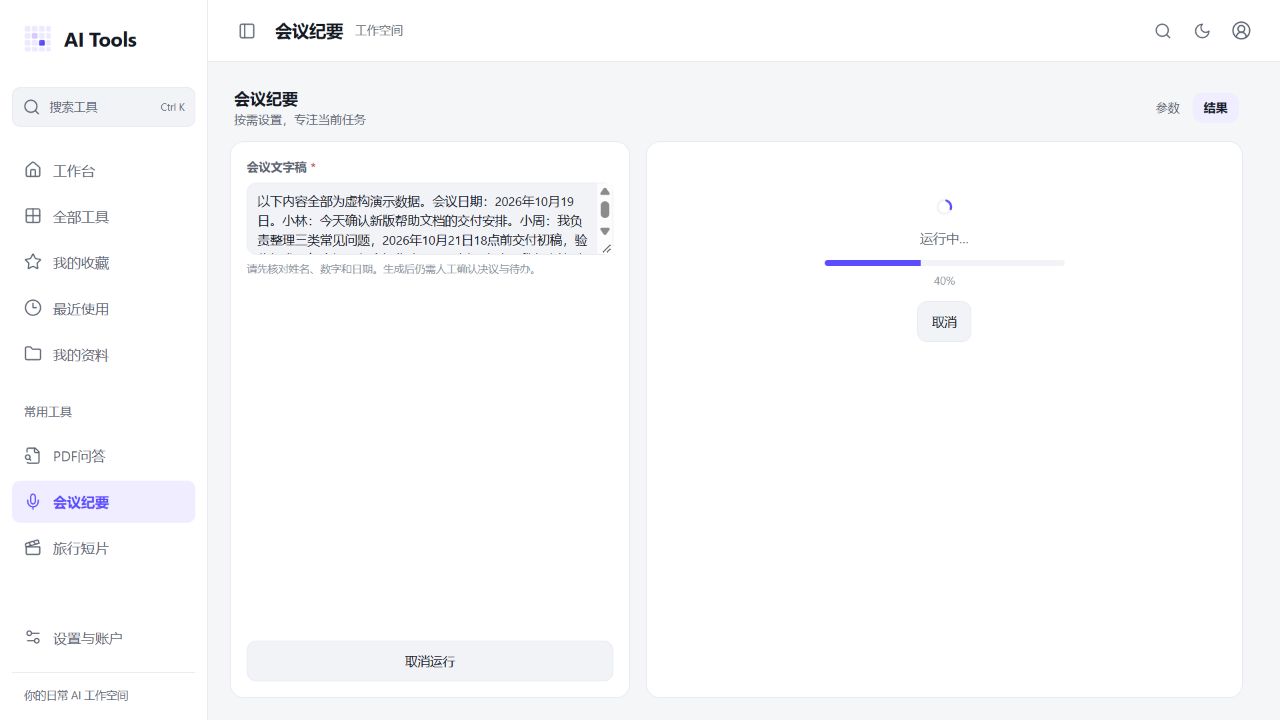Screen dimensions: 1280x720
Task: Click the AI Tools logo icon
Action: click(38, 39)
